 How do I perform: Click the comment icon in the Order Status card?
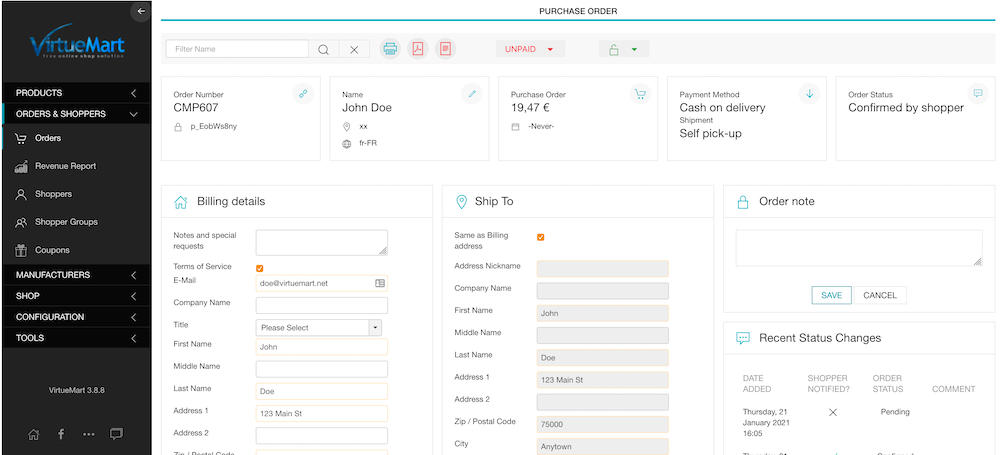[978, 93]
